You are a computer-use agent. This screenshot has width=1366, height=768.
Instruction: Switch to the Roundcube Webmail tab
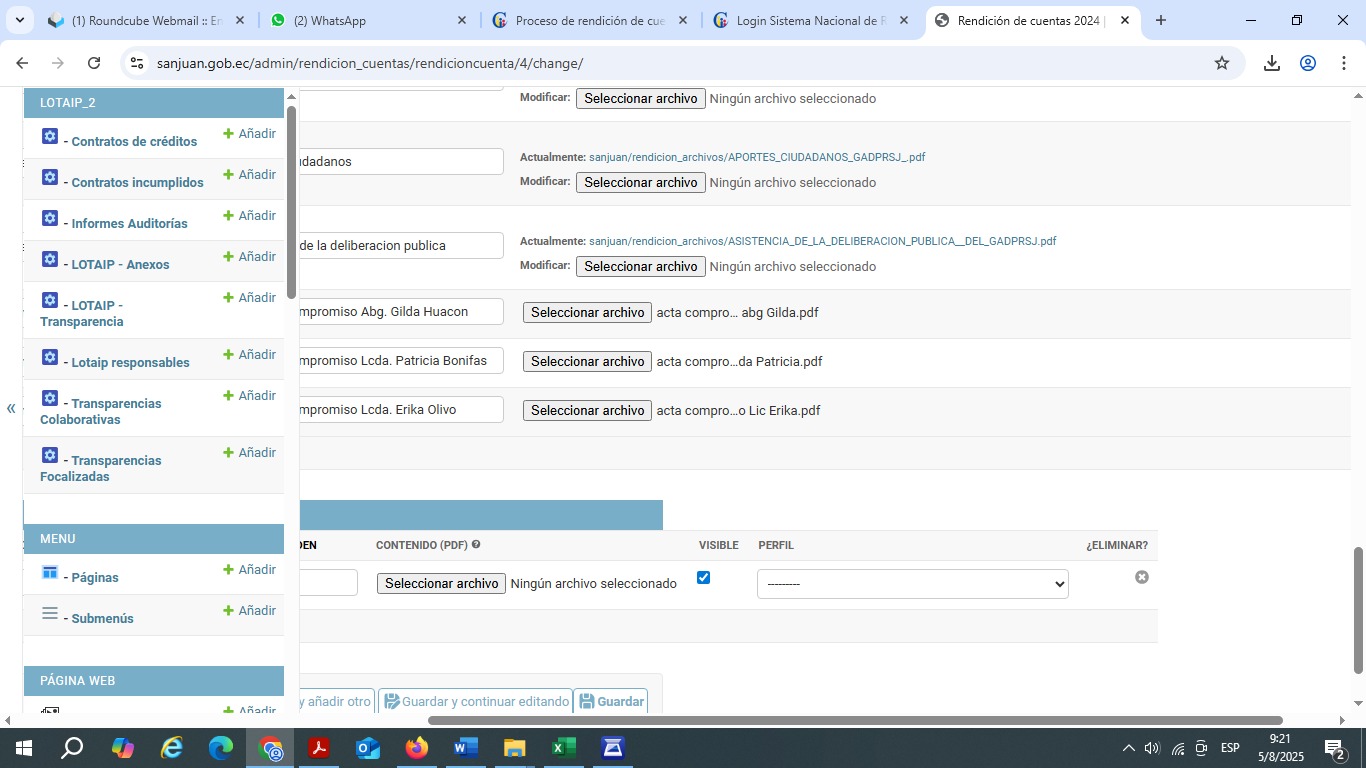(x=140, y=20)
